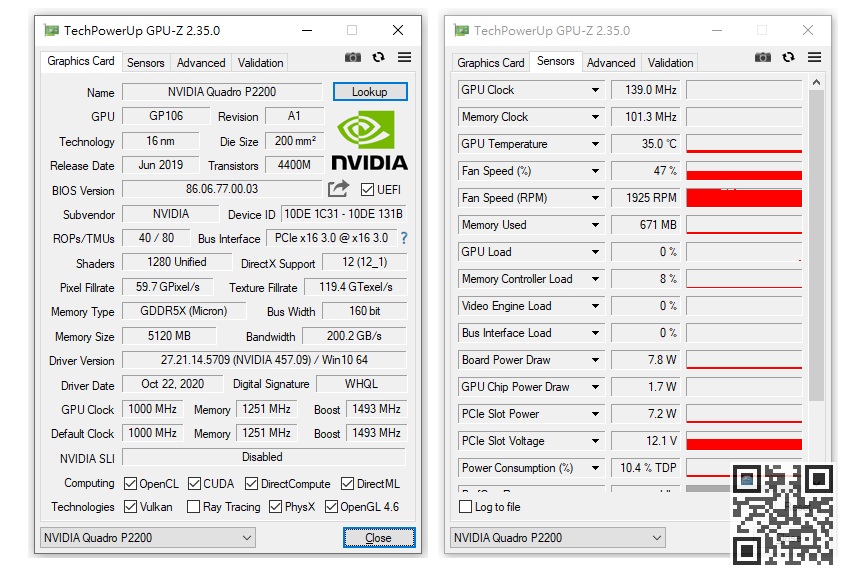Click the NVIDIA SLI field showing Disabled
Image resolution: width=848 pixels, height=580 pixels.
tap(264, 457)
